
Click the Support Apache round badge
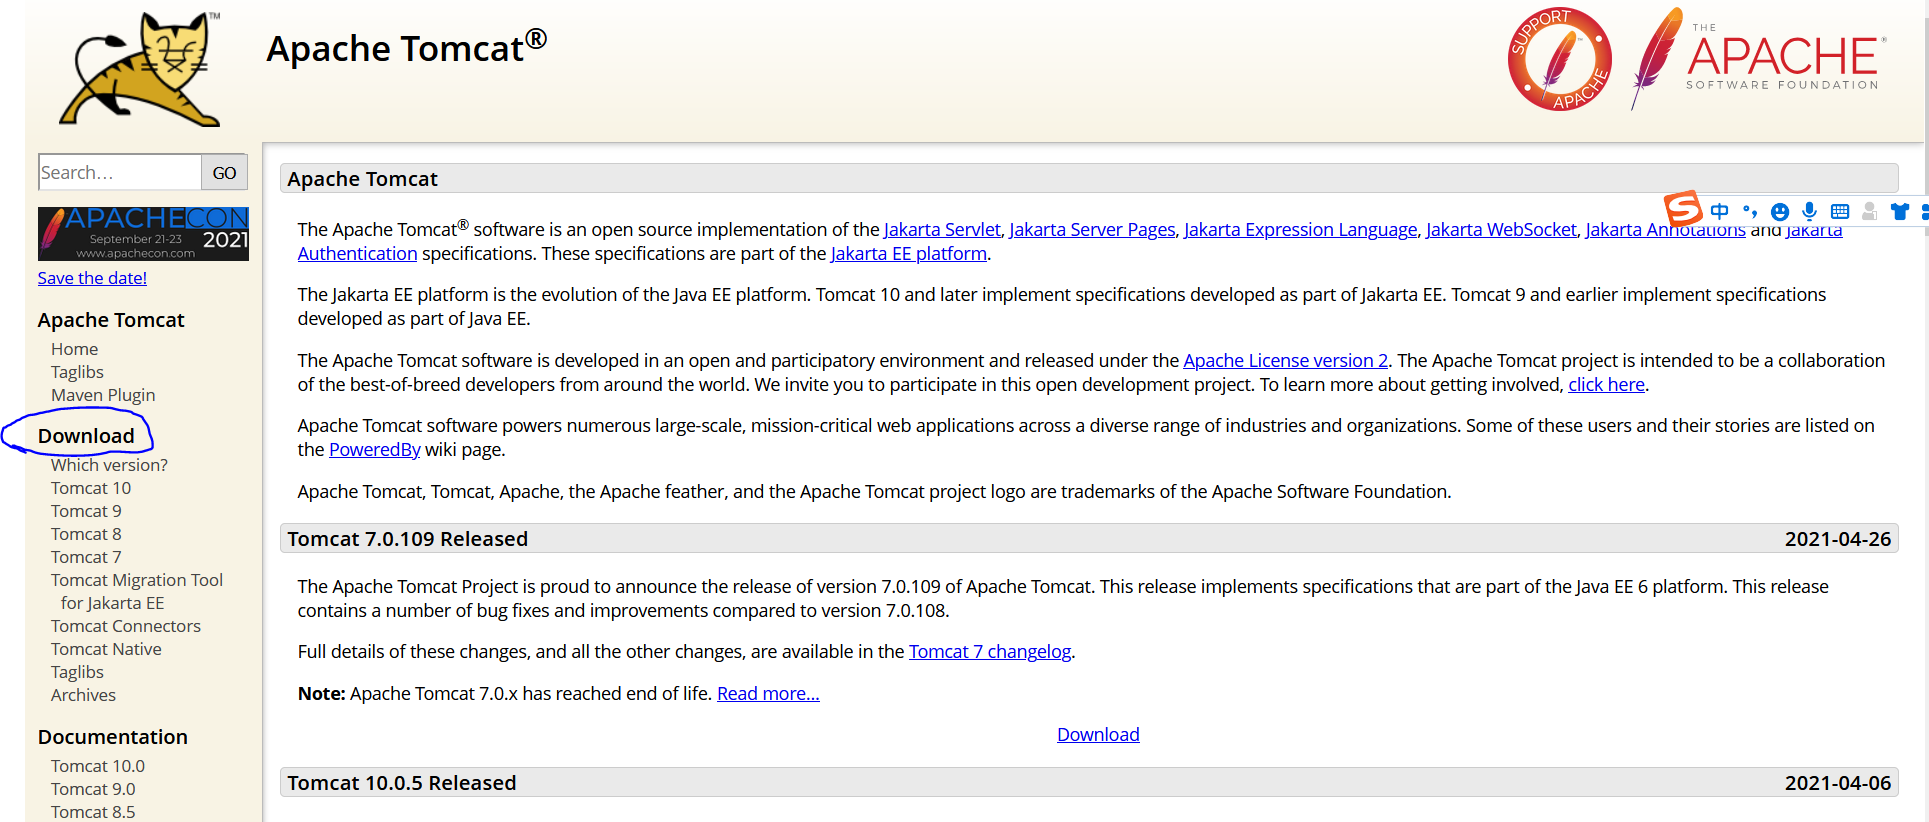(x=1560, y=59)
